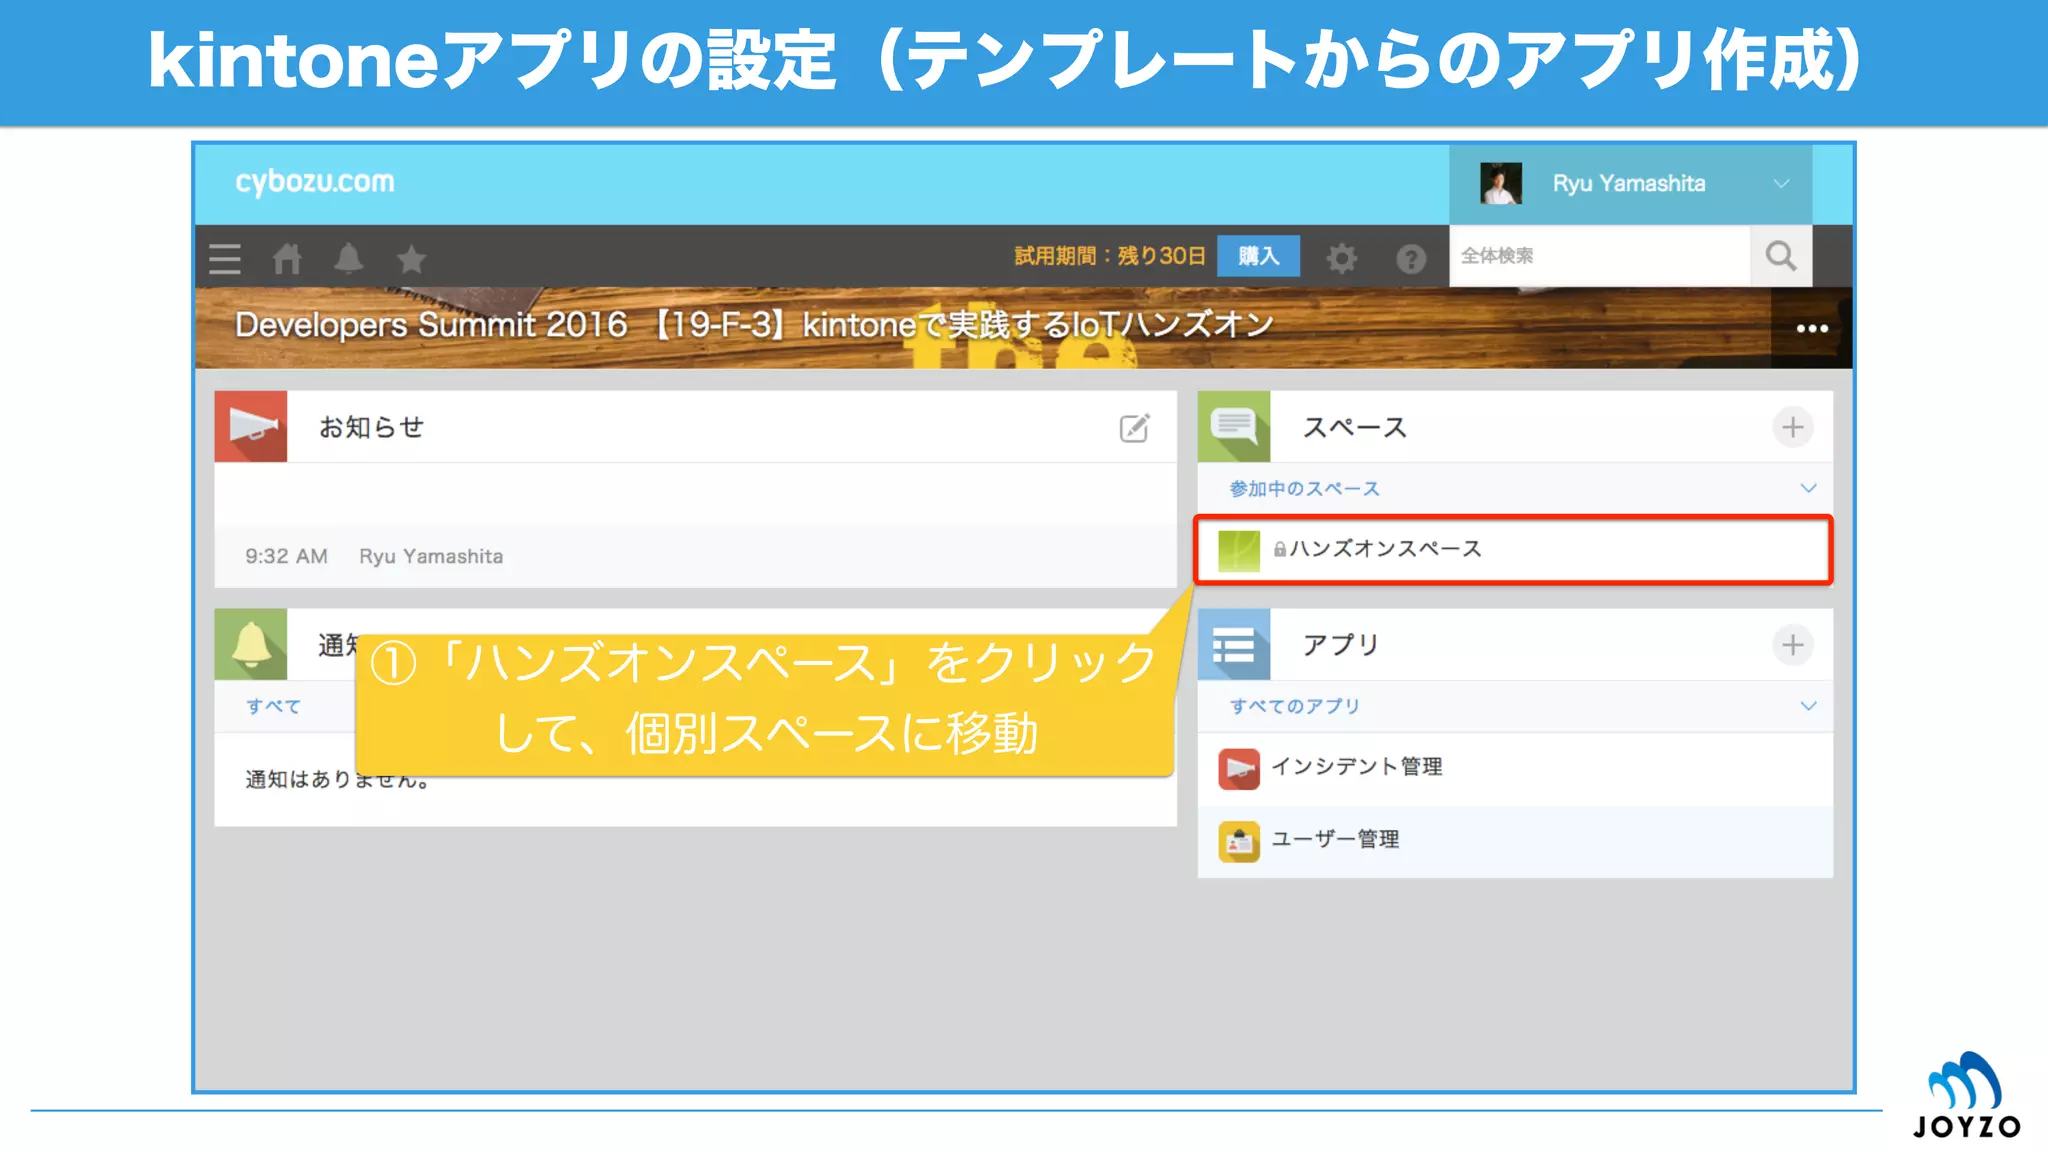
Task: Click the 全体検索 search field
Action: click(x=1600, y=256)
